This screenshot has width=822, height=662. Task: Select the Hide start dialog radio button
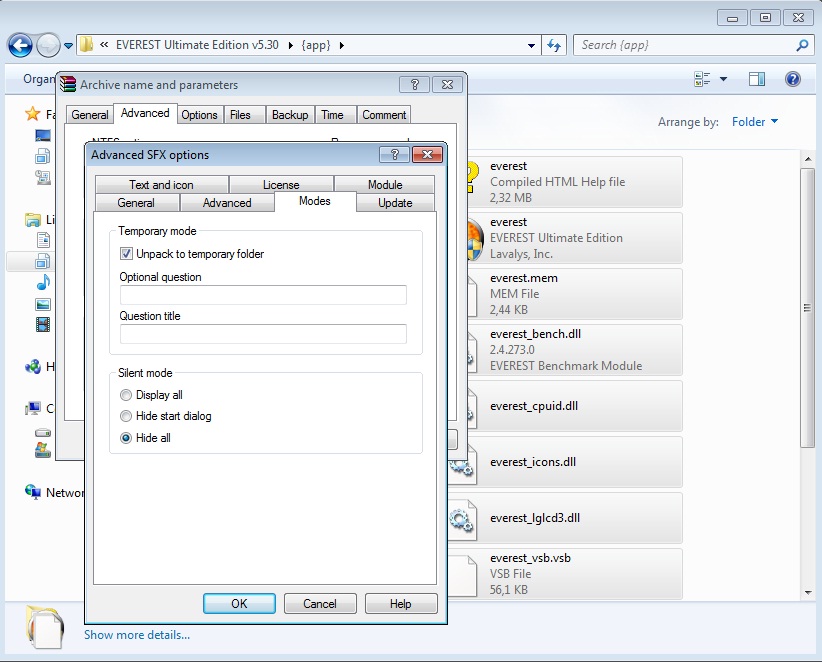coord(126,416)
